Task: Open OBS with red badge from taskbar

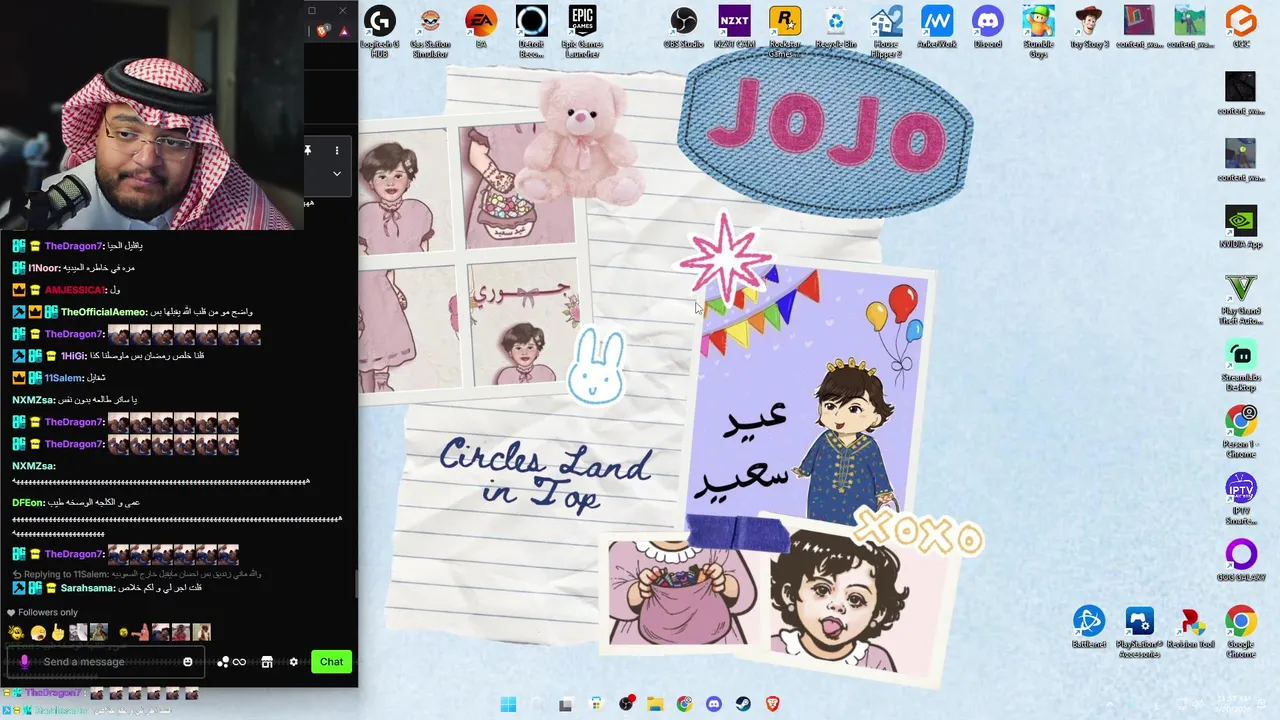Action: click(627, 704)
